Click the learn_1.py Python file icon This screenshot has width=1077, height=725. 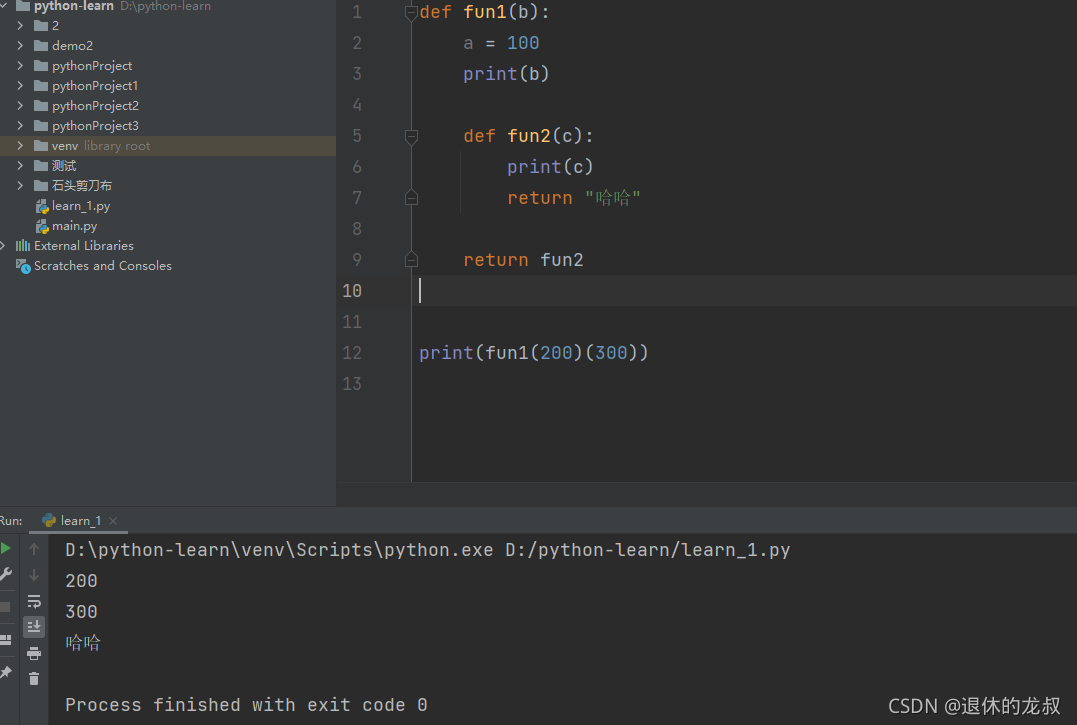(x=42, y=206)
